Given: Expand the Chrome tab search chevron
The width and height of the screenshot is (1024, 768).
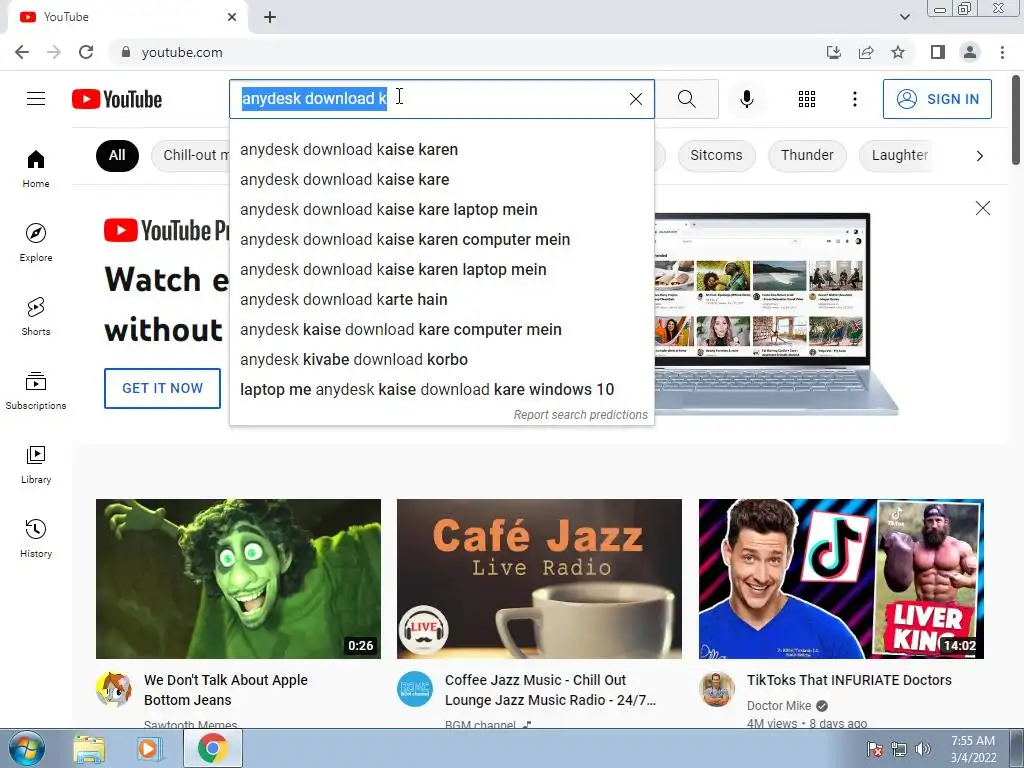Looking at the screenshot, I should coord(904,17).
